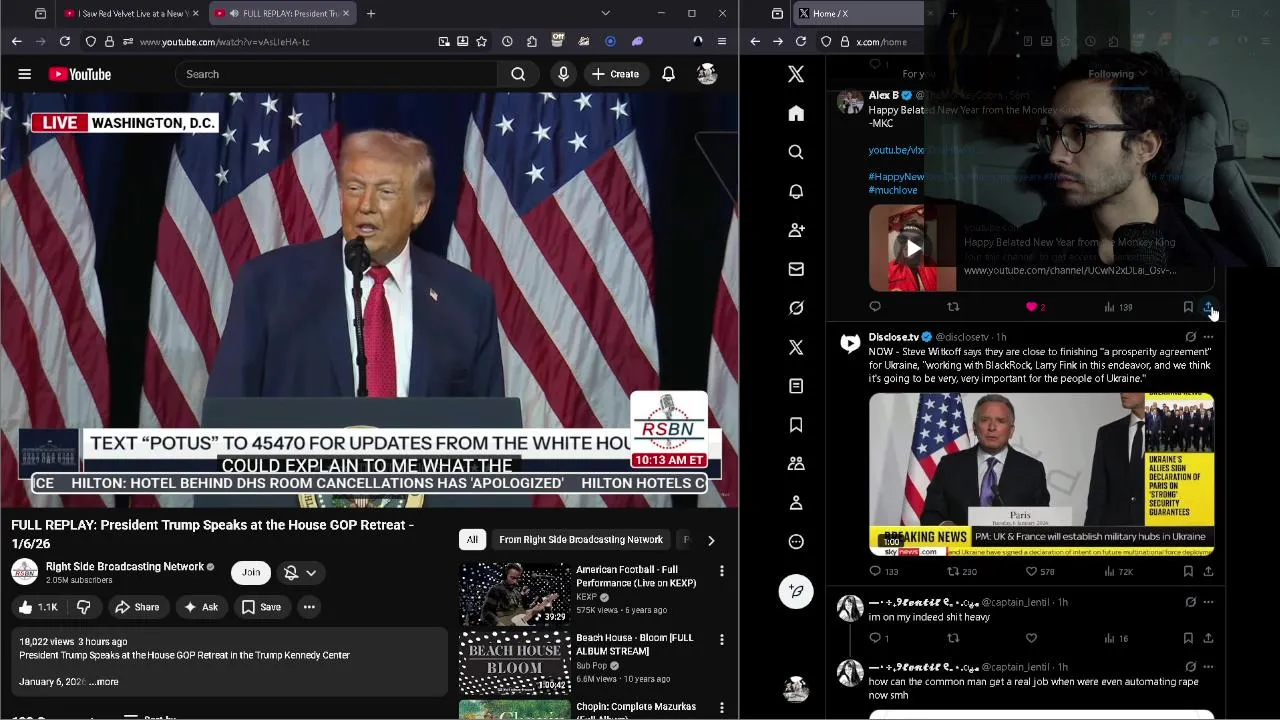The height and width of the screenshot is (720, 1280).
Task: Select FULL REPLAY President Trump tab
Action: 281,13
